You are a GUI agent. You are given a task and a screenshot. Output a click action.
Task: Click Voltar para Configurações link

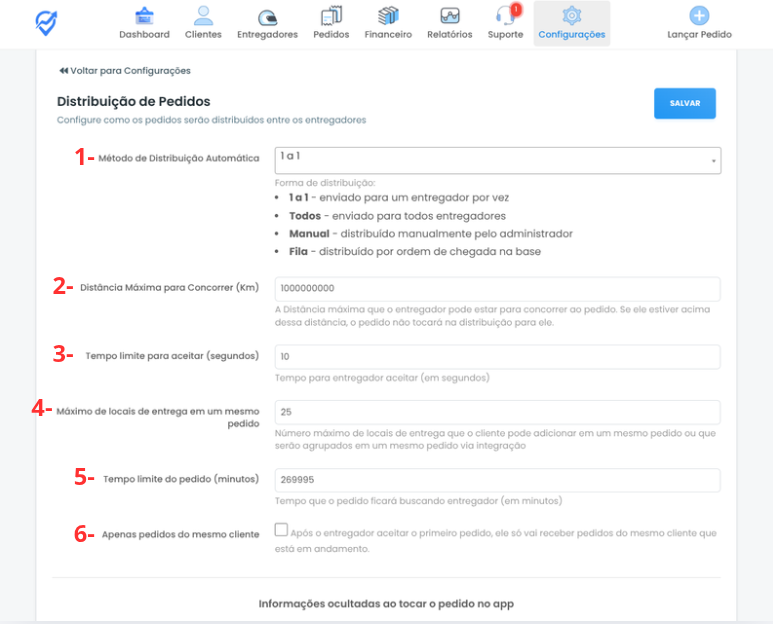(125, 71)
